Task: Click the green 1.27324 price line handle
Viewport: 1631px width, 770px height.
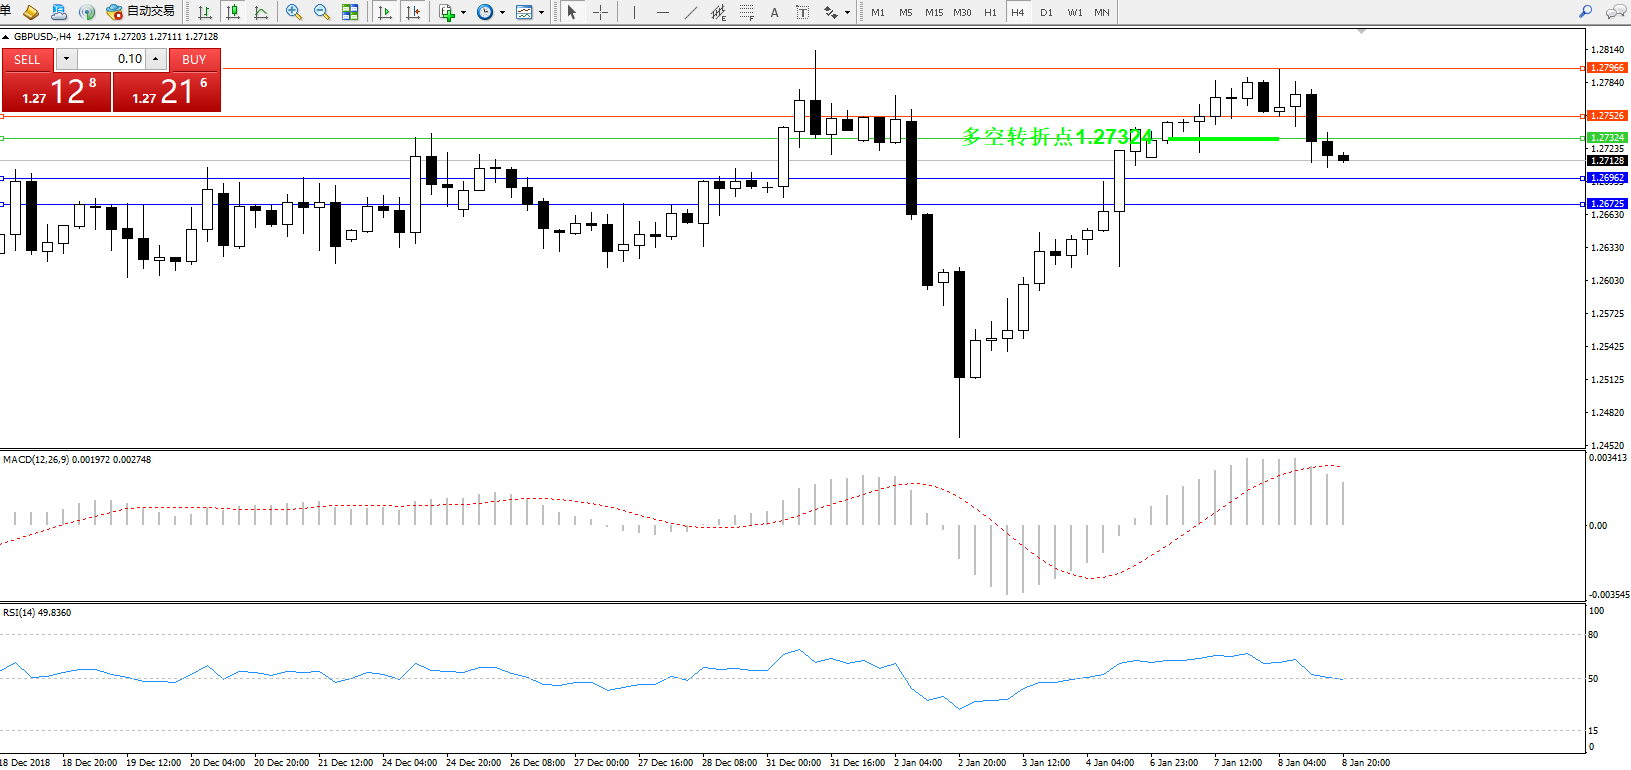Action: pyautogui.click(x=1582, y=138)
